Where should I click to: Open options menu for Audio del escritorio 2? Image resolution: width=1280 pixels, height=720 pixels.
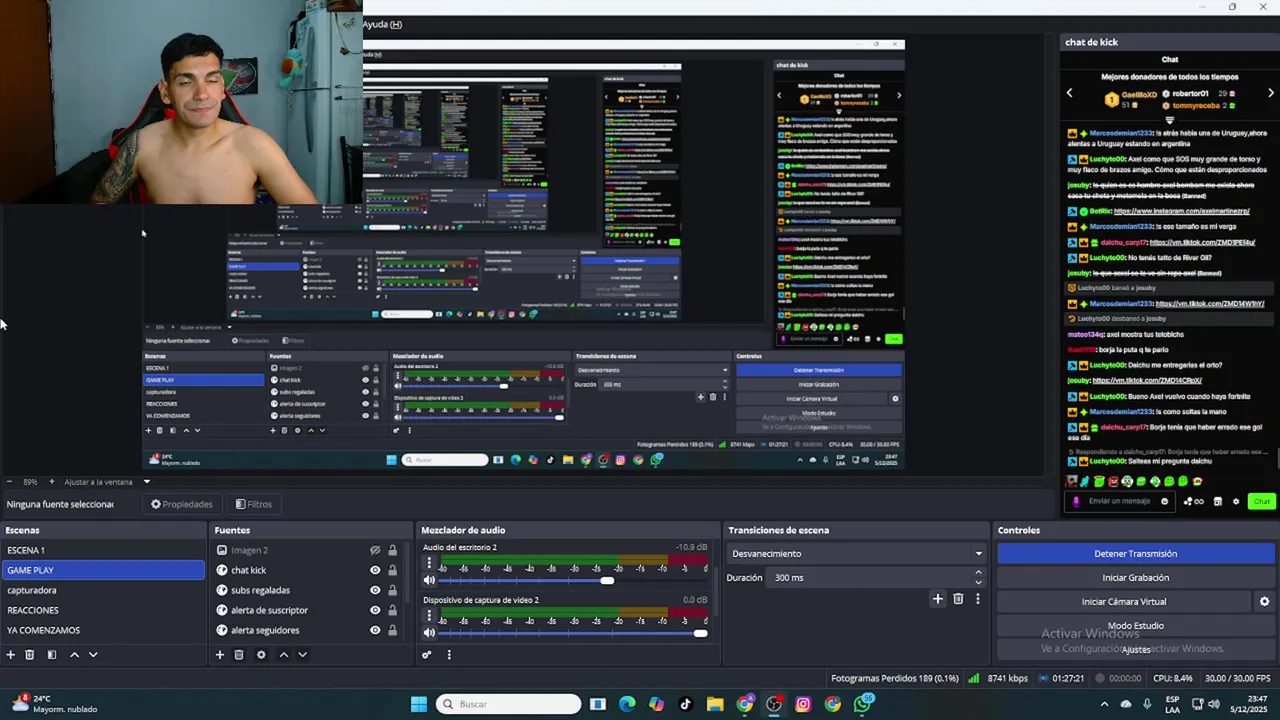click(429, 563)
